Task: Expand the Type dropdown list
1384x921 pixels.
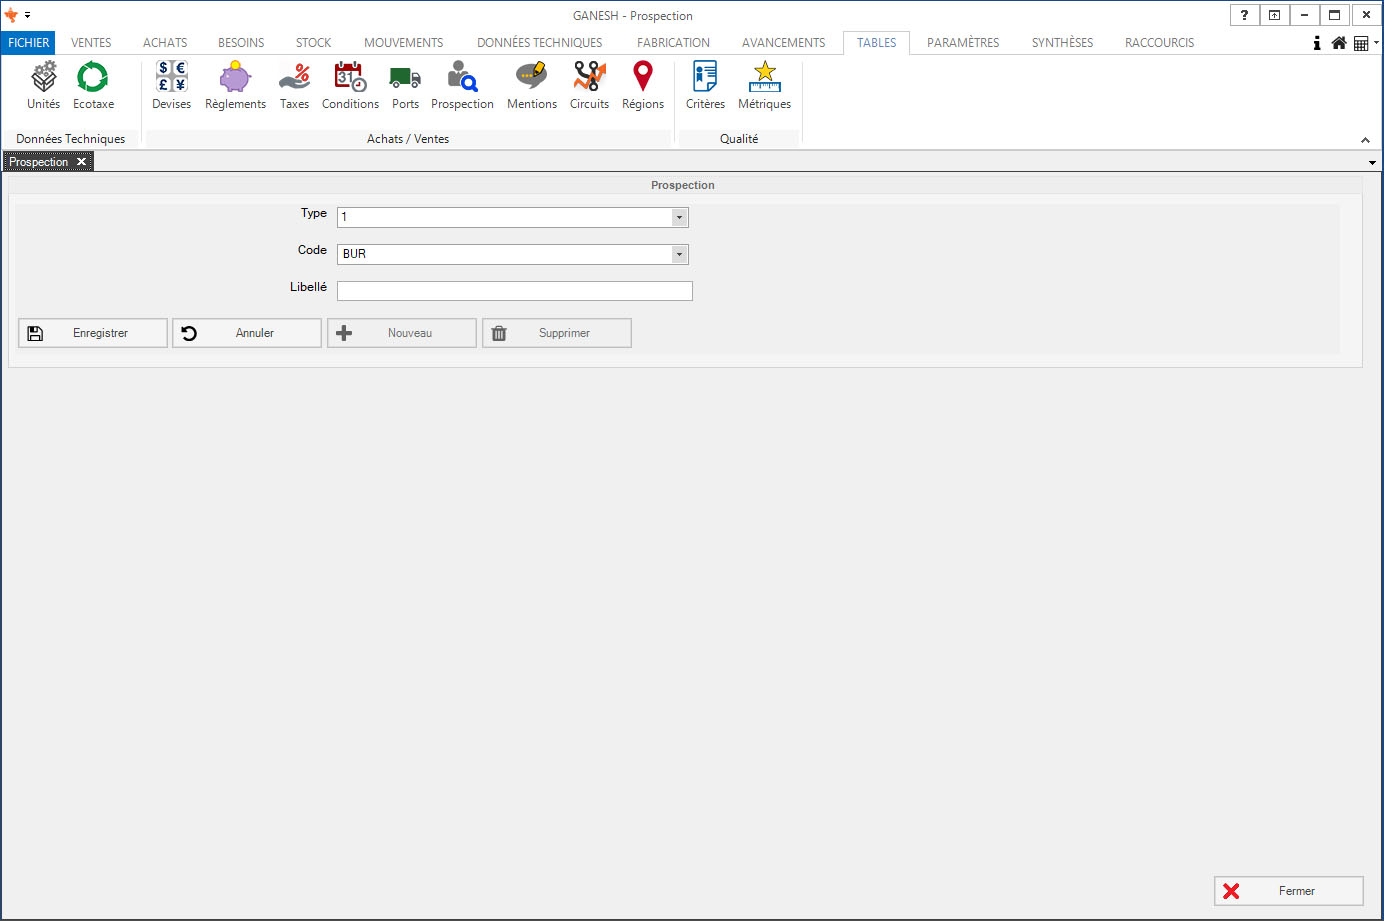Action: (x=679, y=217)
